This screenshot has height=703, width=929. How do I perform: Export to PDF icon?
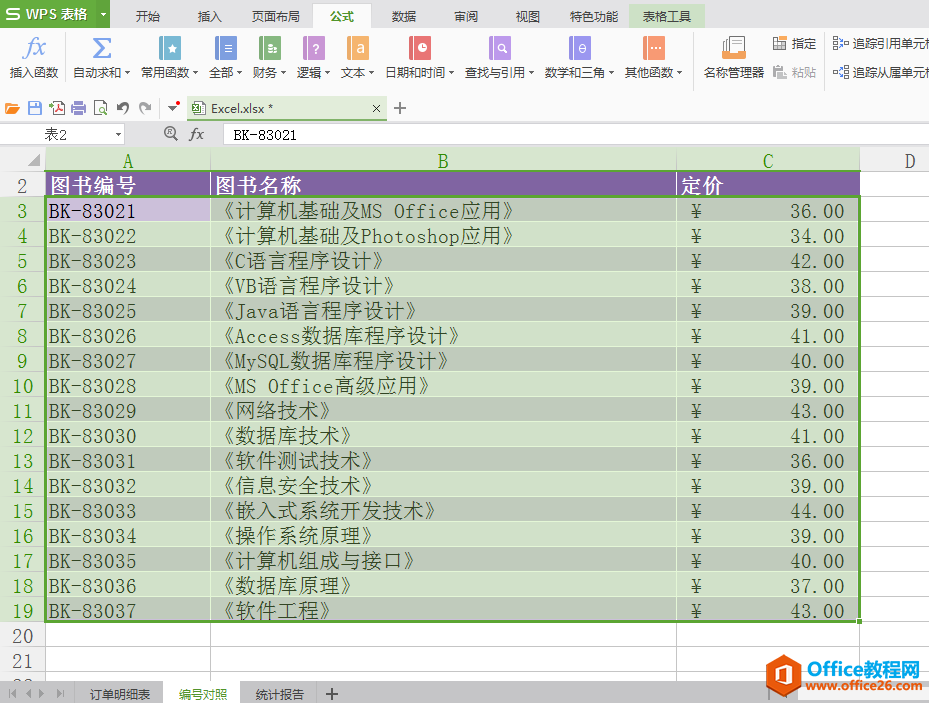(57, 108)
